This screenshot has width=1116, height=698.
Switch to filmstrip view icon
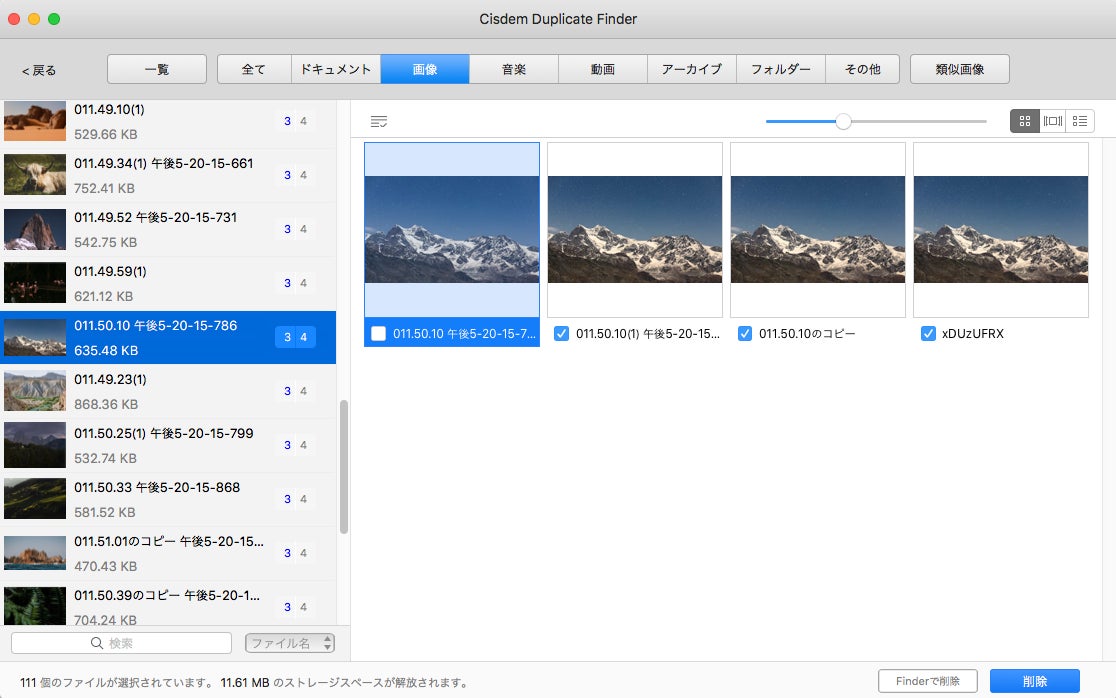(1053, 121)
